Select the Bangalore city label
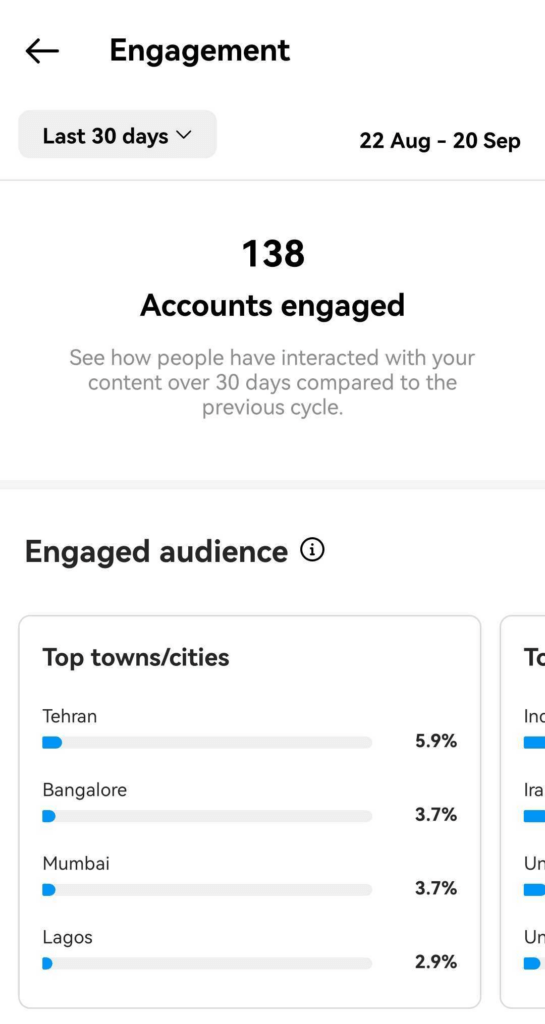545x1024 pixels. 85,790
